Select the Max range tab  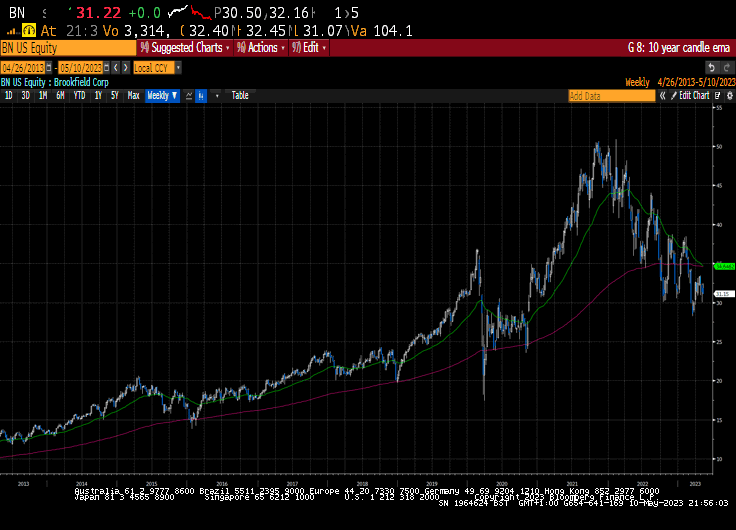click(133, 96)
